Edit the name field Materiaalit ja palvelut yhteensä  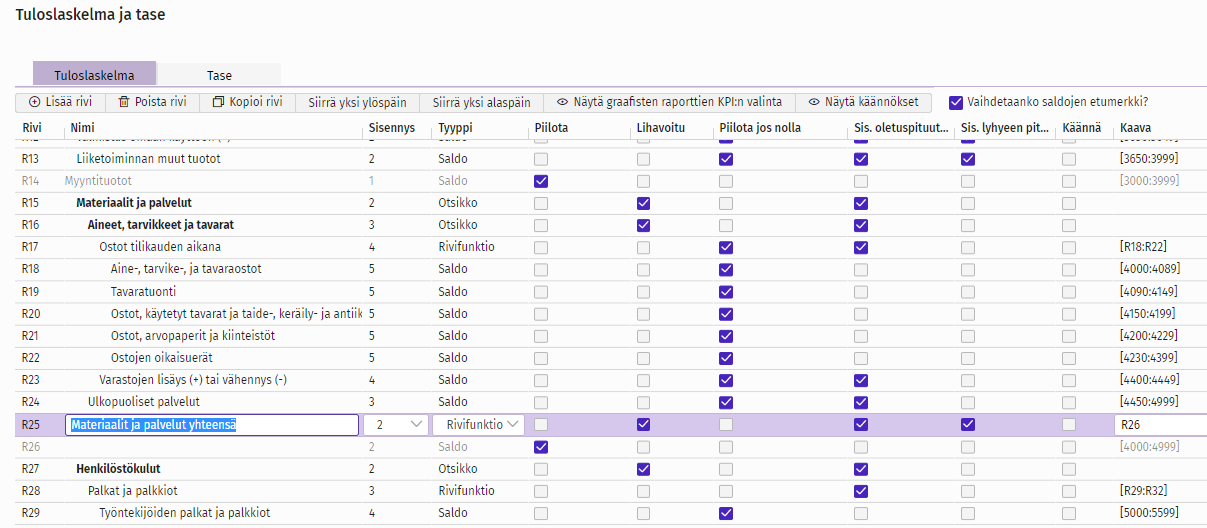(x=212, y=425)
